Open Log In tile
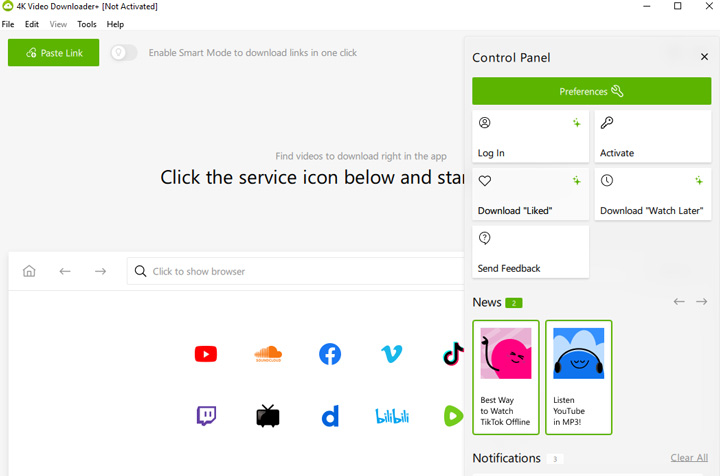This screenshot has width=720, height=476. pos(530,136)
